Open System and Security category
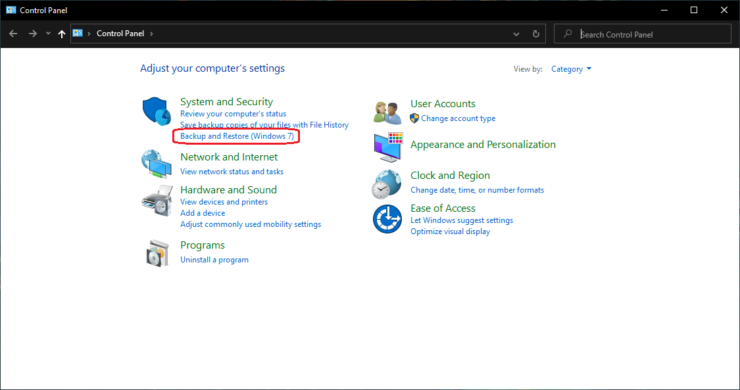 227,102
